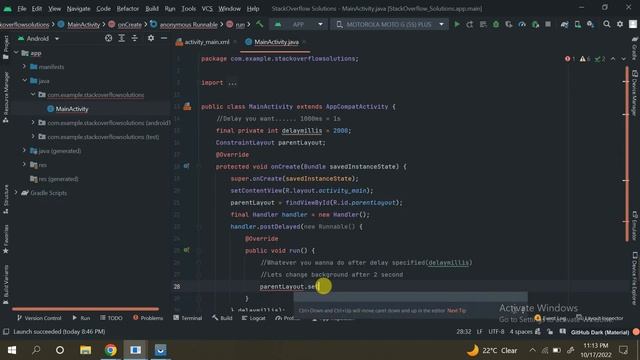Click the Make Project hammer icon
Image resolution: width=640 pixels, height=360 pixels.
(x=260, y=24)
